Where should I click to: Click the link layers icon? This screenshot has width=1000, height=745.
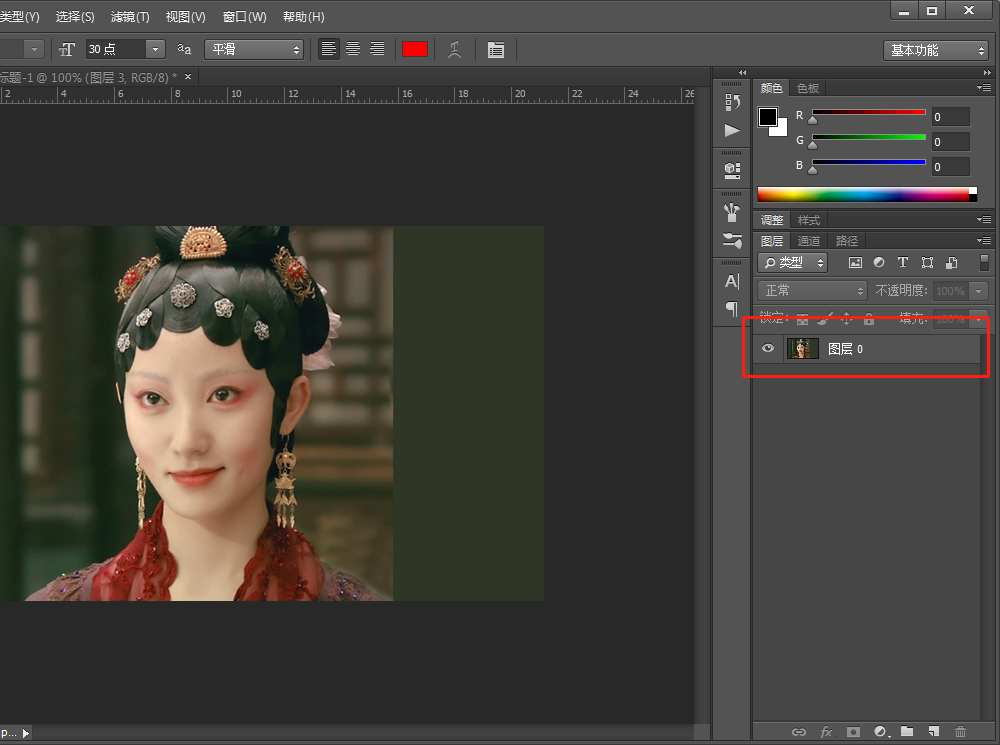(798, 732)
